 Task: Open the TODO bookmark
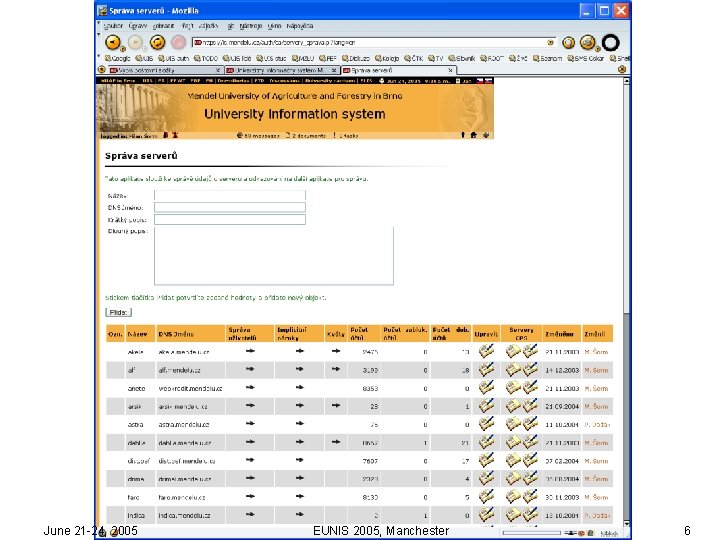click(x=206, y=58)
